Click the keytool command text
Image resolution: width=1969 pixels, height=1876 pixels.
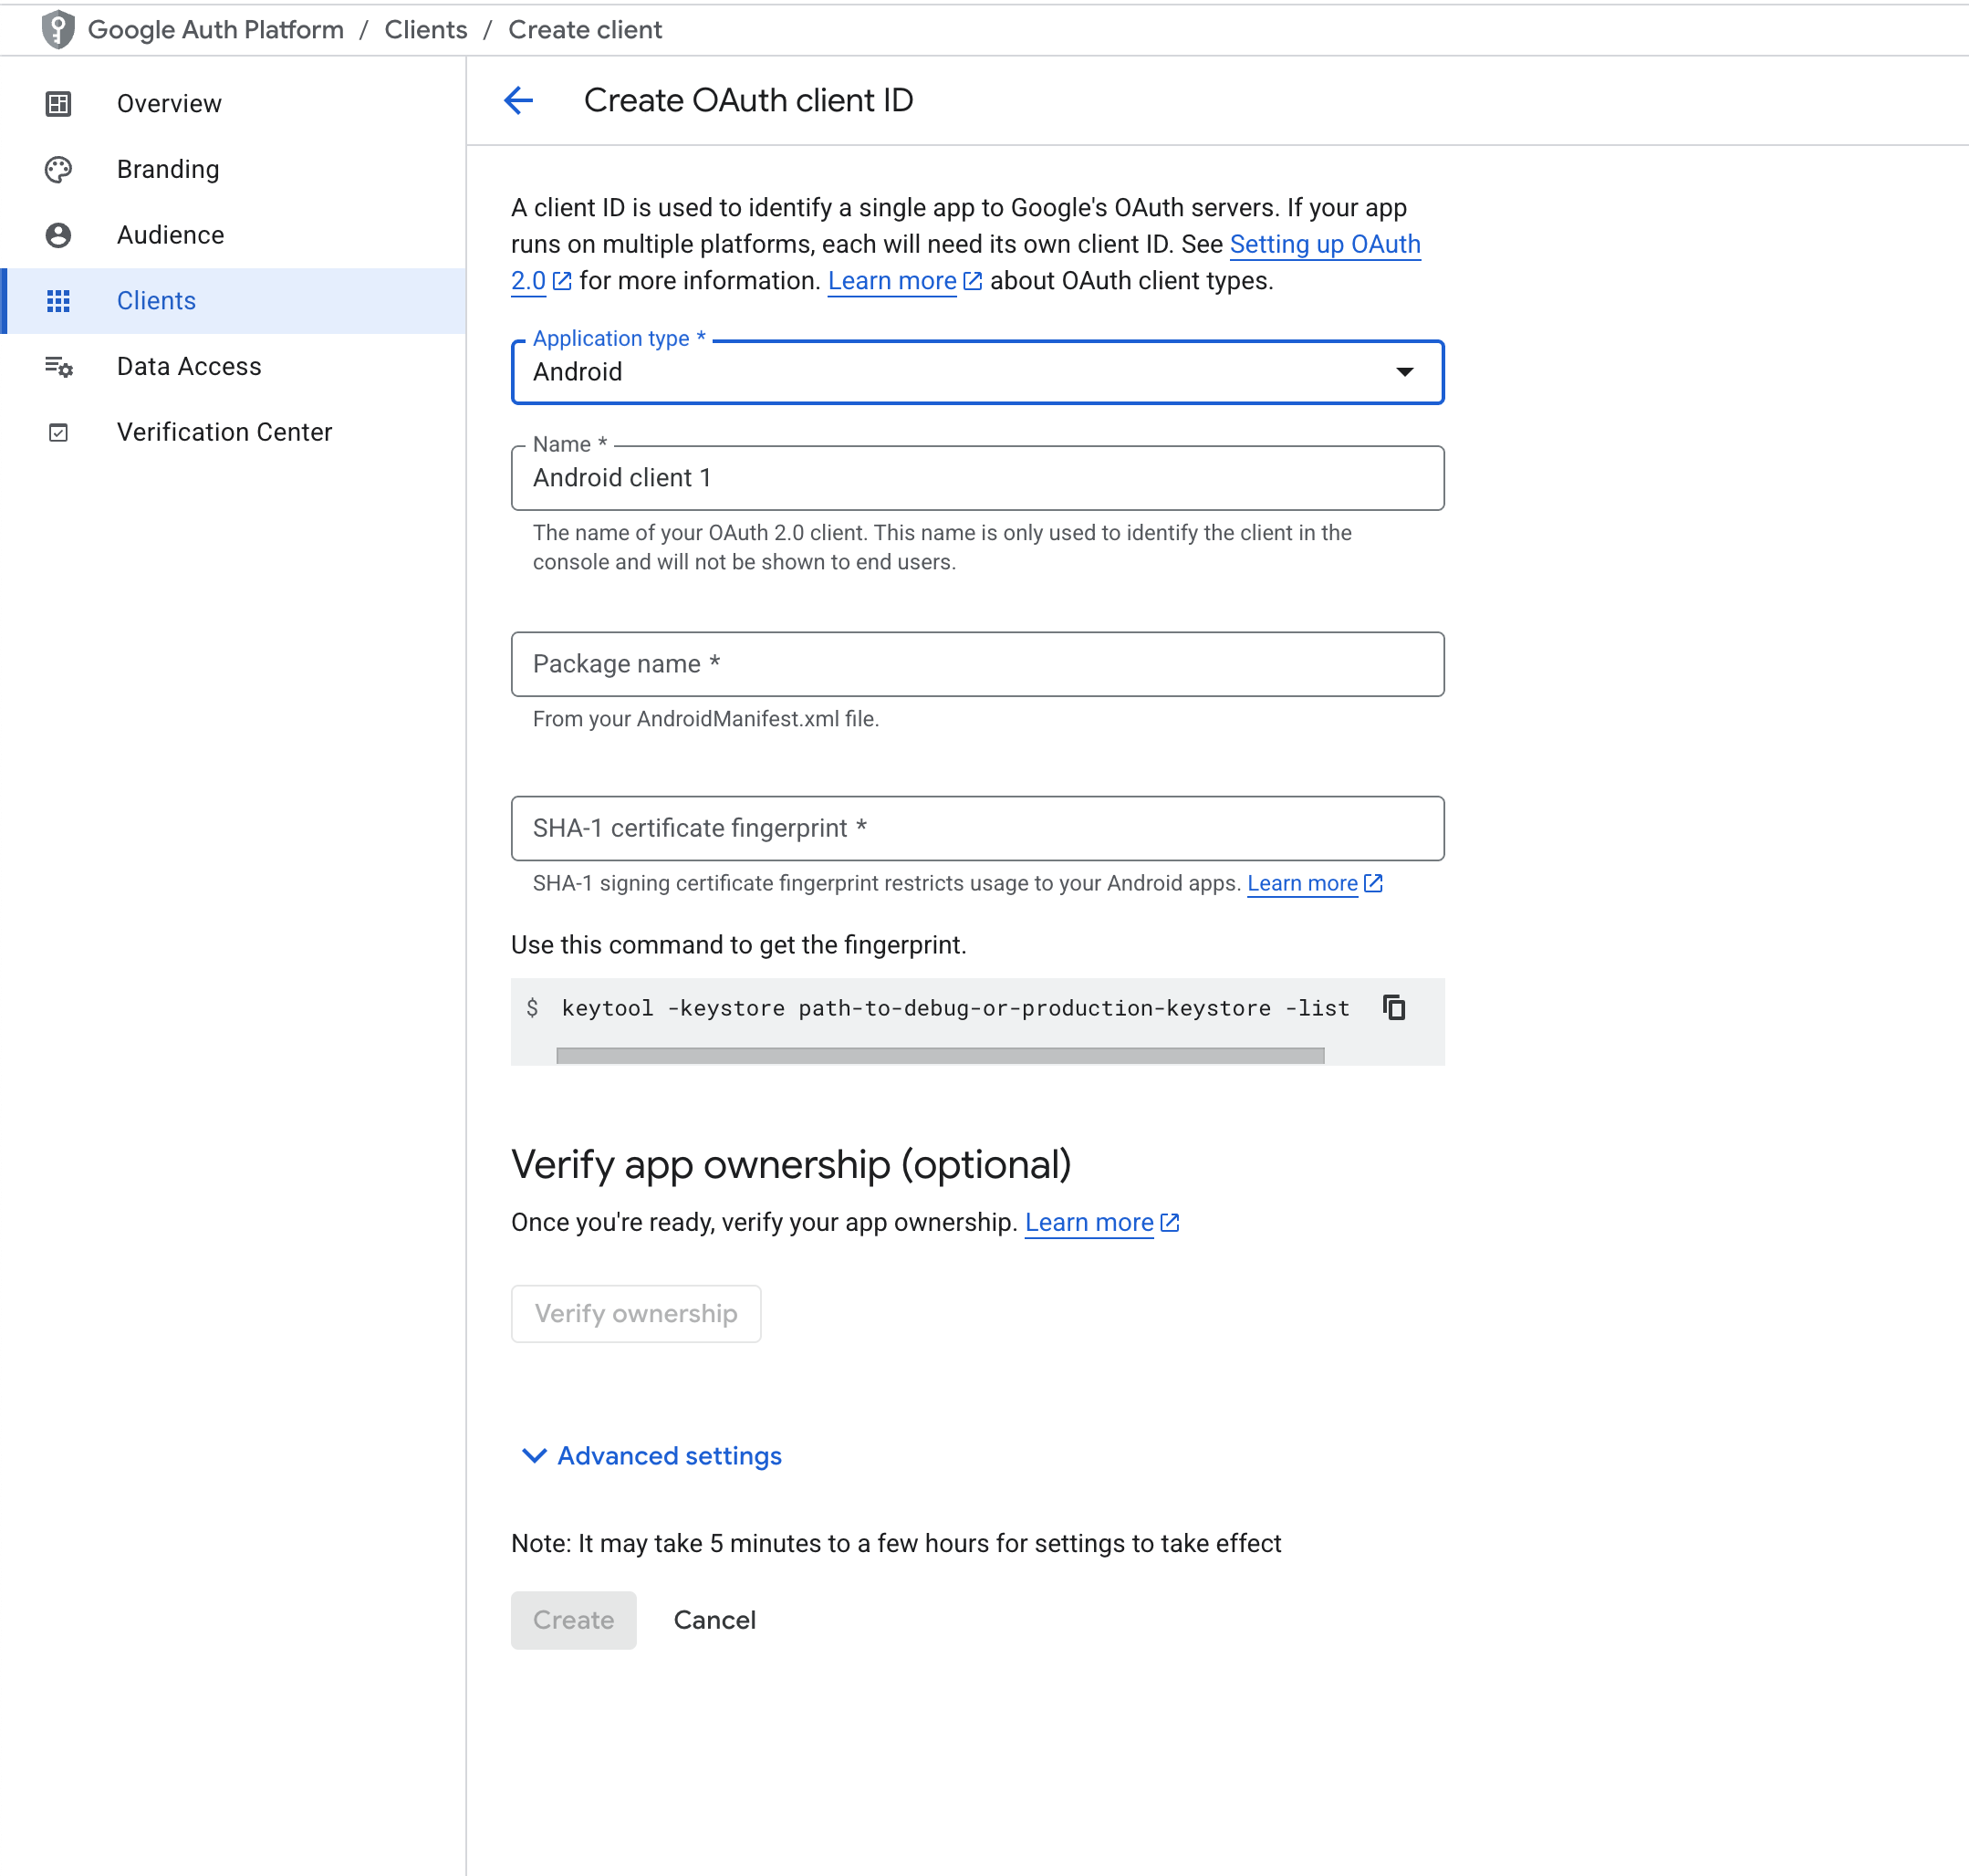(955, 1009)
